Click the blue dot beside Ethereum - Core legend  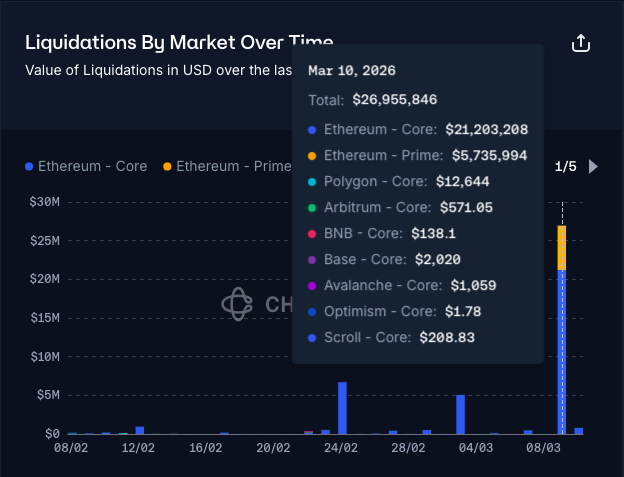29,166
